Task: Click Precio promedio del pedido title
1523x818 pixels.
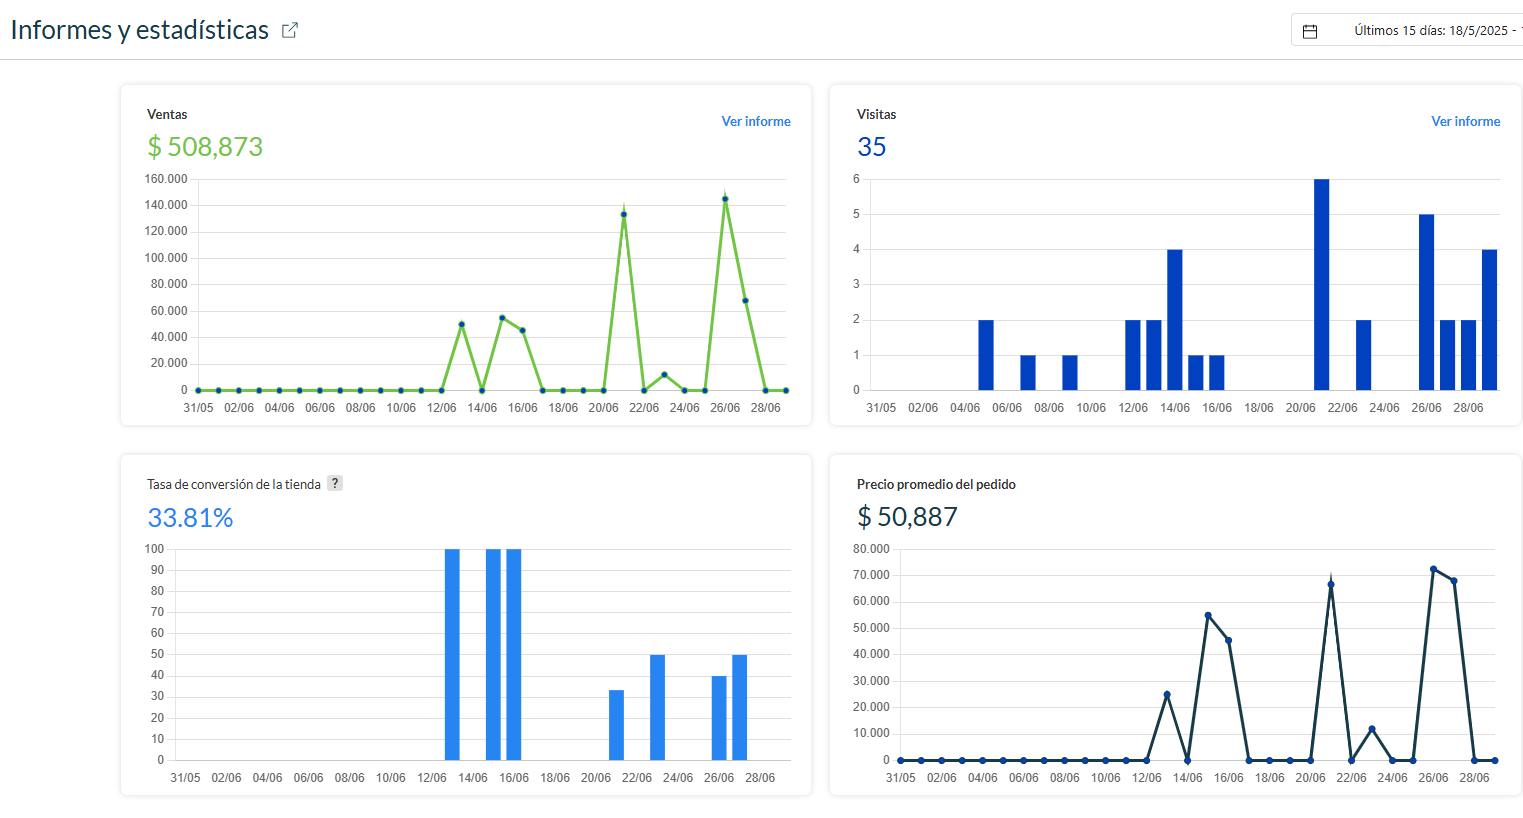Action: pos(936,484)
